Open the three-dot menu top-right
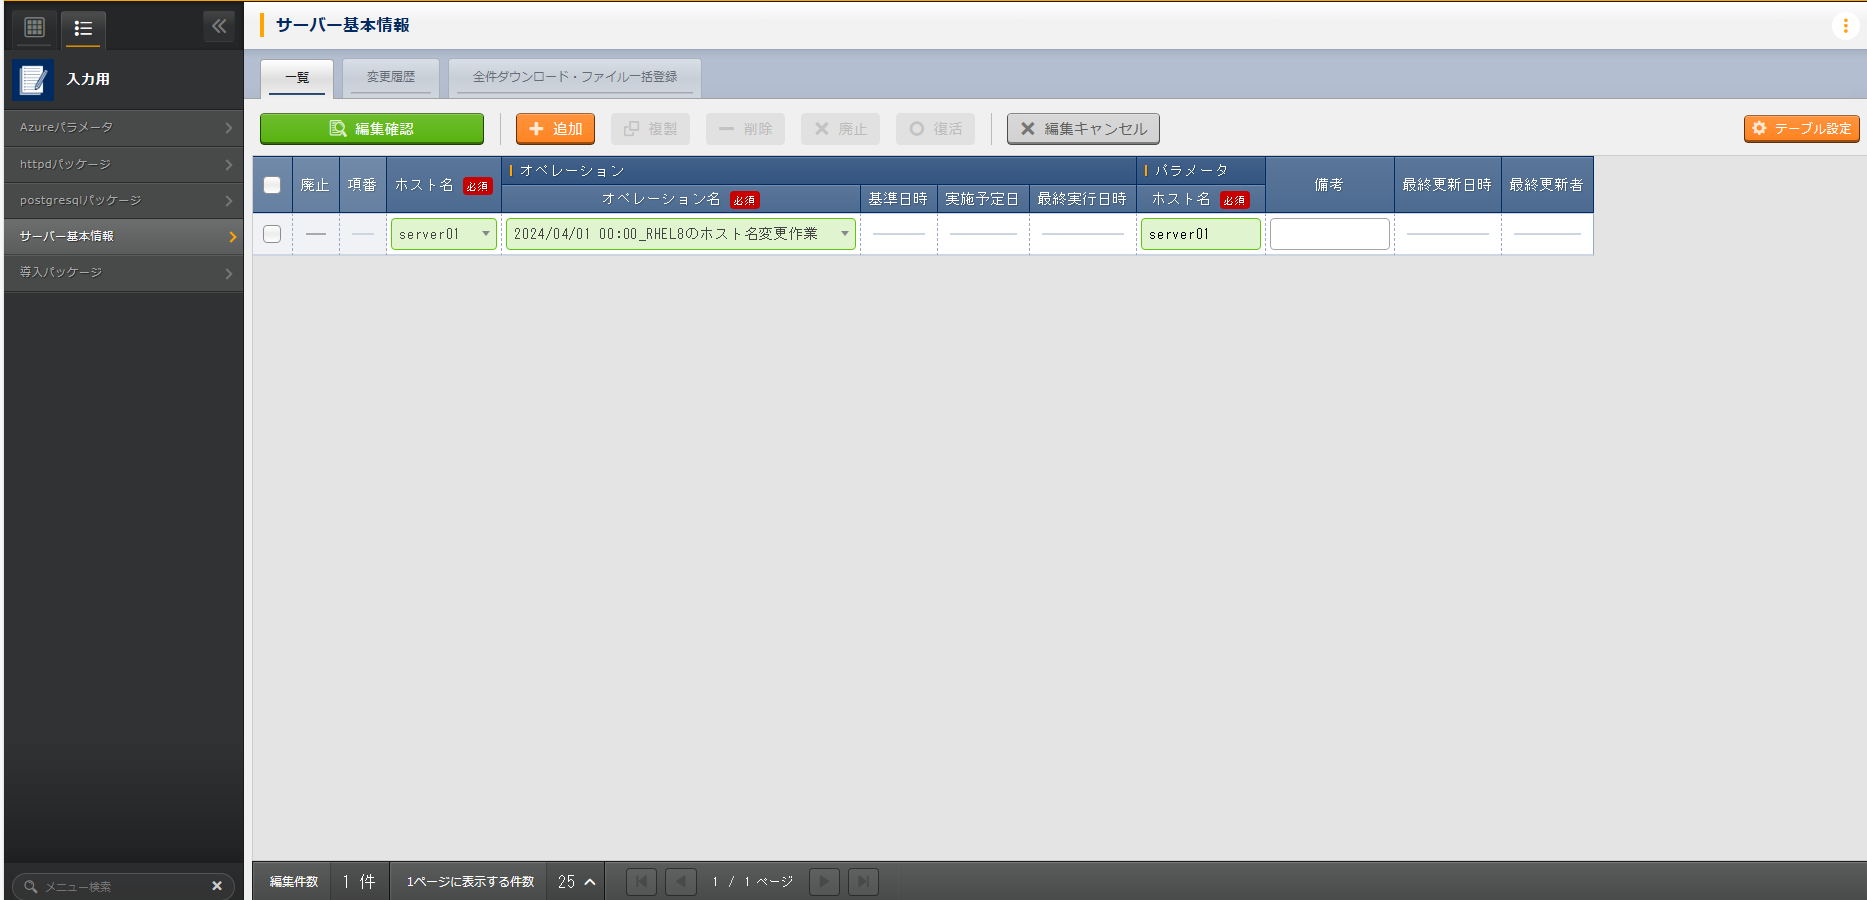The width and height of the screenshot is (1867, 900). pyautogui.click(x=1845, y=26)
